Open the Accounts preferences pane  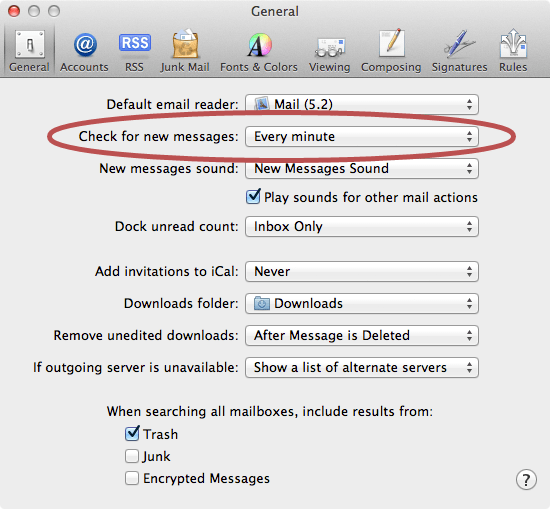pyautogui.click(x=84, y=51)
